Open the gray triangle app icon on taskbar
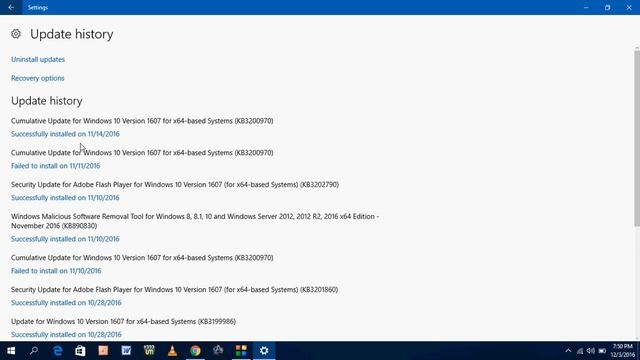Image resolution: width=640 pixels, height=360 pixels. (218, 350)
